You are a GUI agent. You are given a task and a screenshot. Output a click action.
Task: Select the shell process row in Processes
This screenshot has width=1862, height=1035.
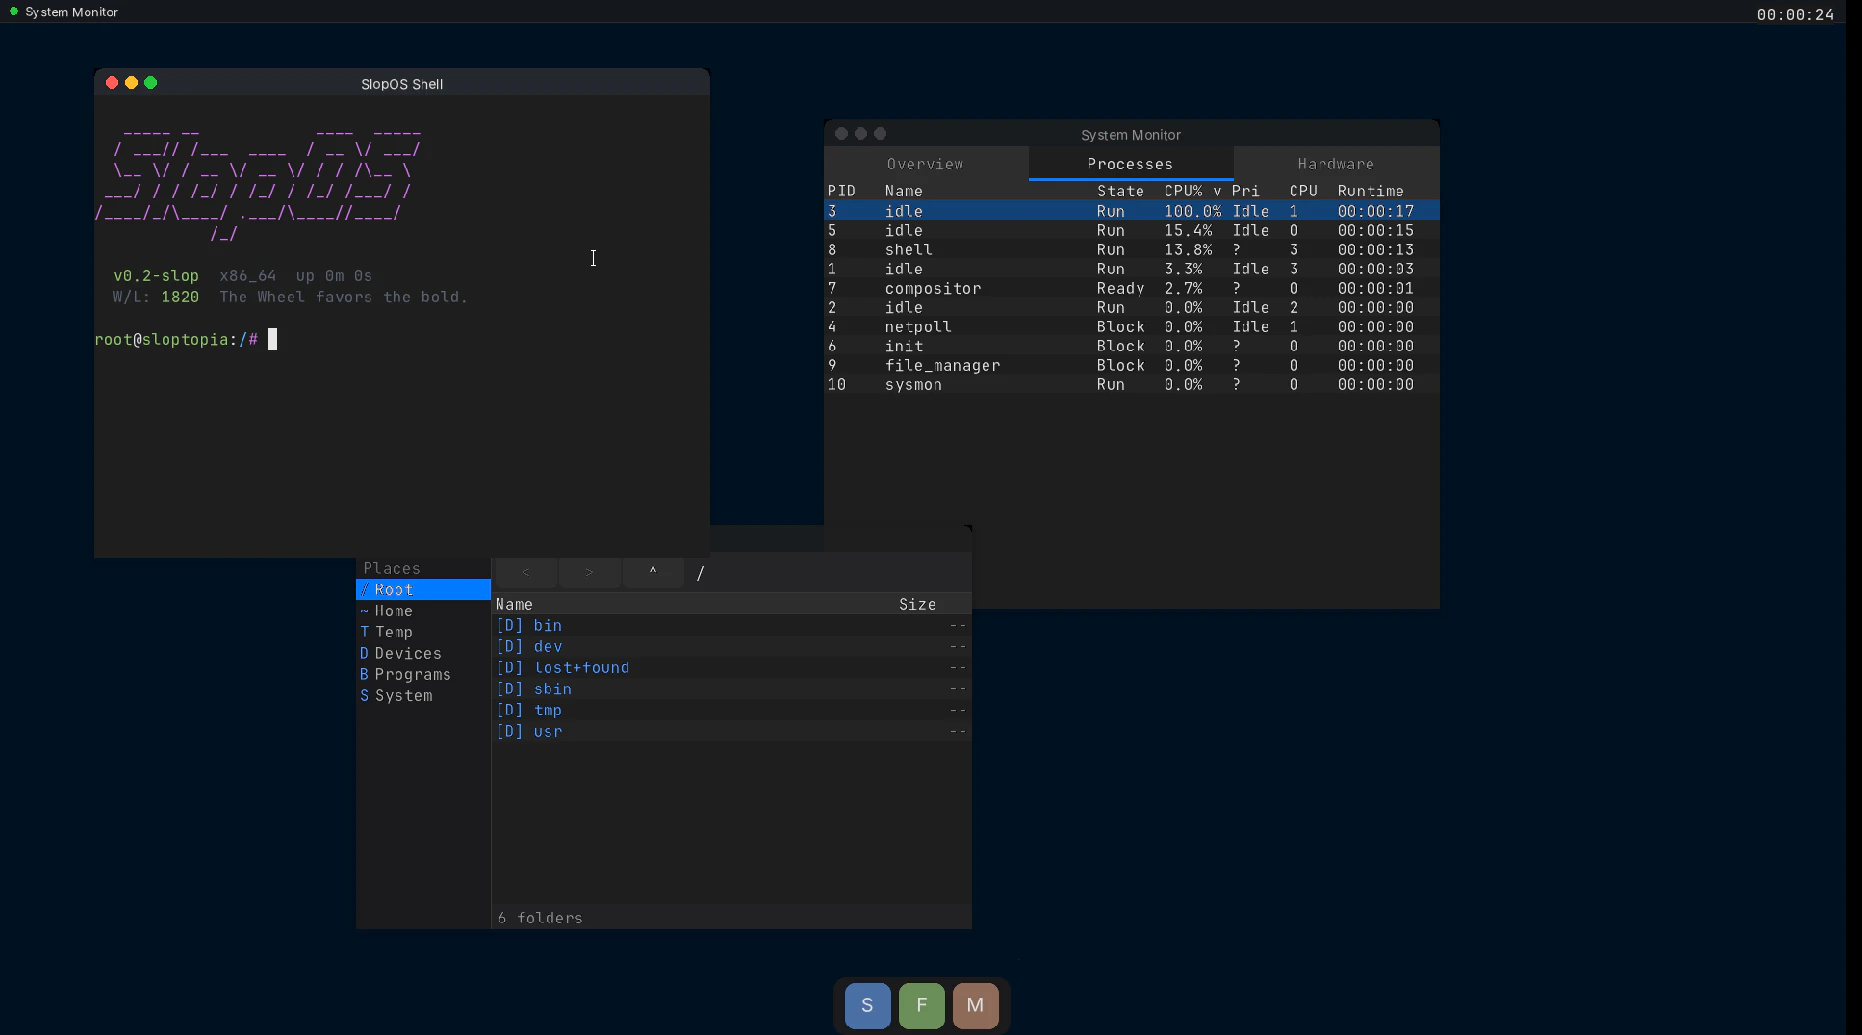(1000, 249)
